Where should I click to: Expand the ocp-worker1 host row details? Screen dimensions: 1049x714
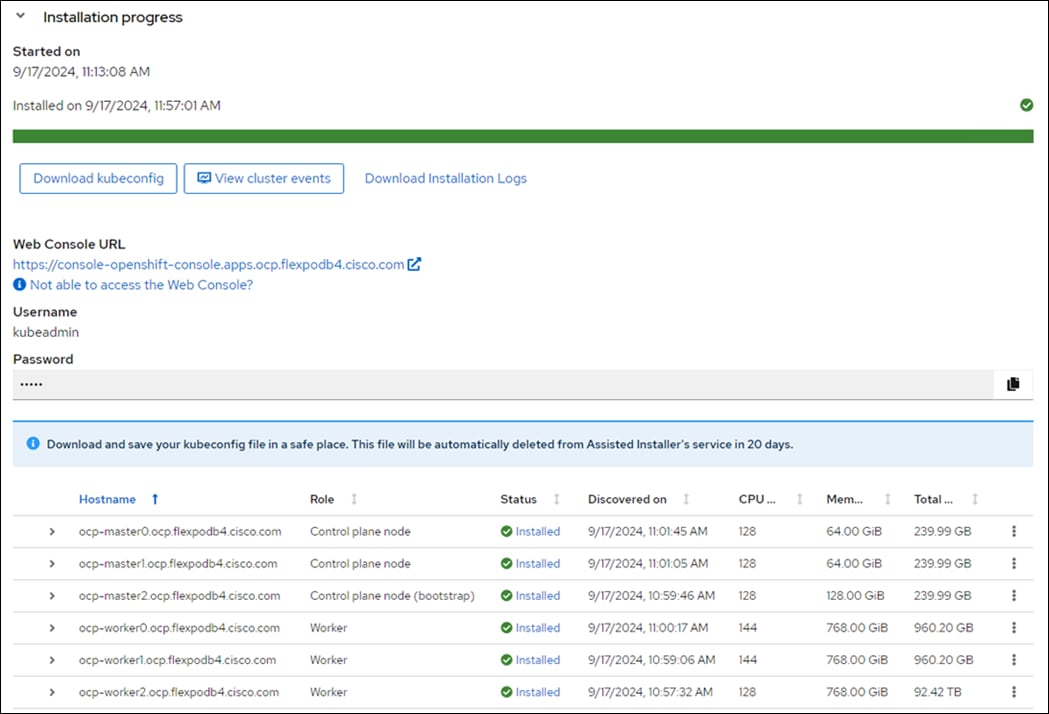click(x=52, y=660)
